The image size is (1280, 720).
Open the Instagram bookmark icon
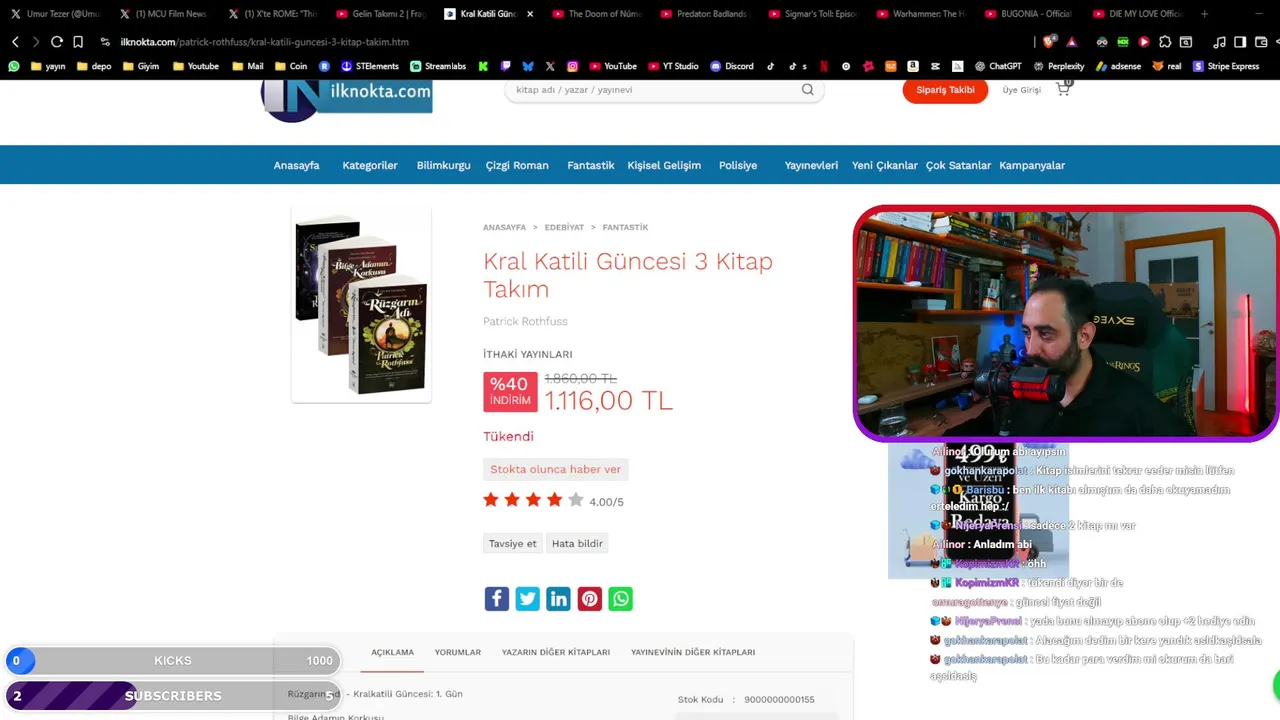coord(572,66)
